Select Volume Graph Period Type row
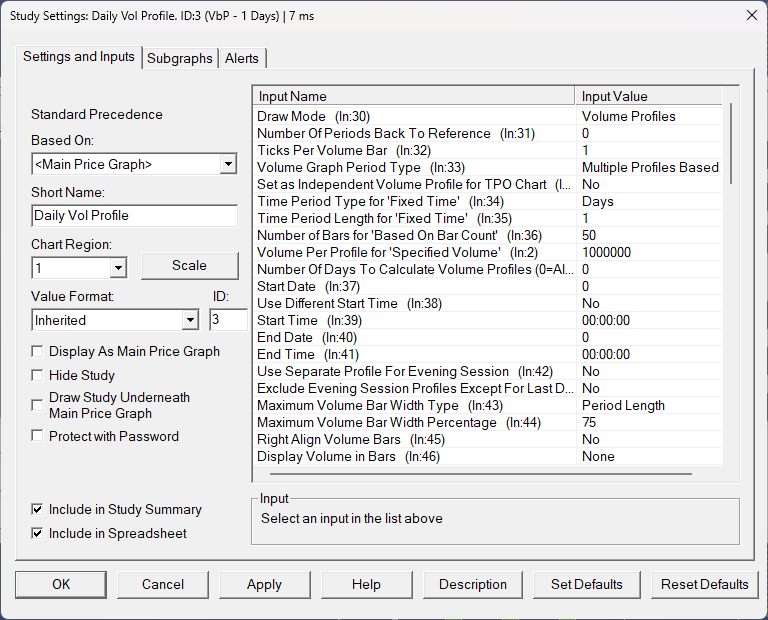This screenshot has width=768, height=620. tap(487, 167)
